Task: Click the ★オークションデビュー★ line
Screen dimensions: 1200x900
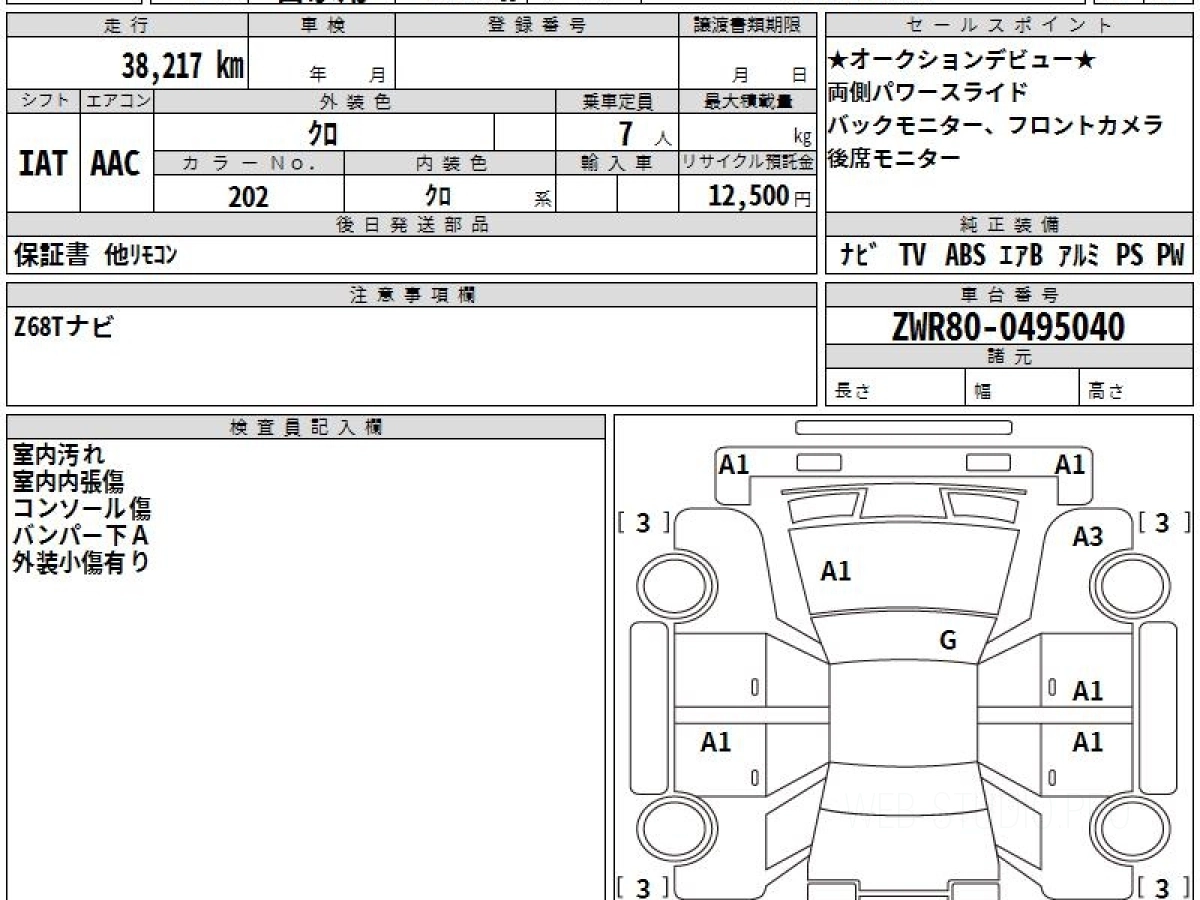Action: point(962,61)
